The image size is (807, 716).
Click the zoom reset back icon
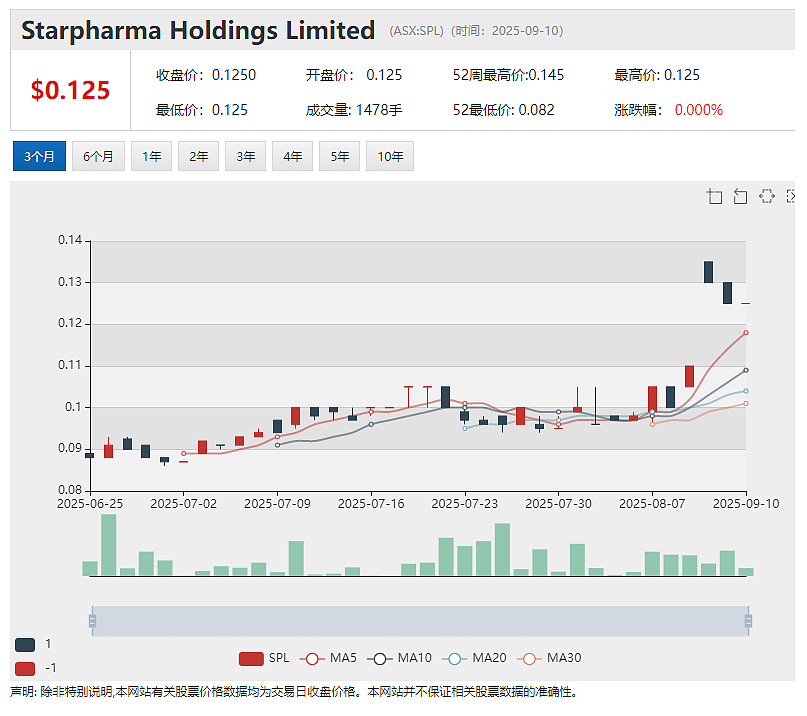(x=740, y=197)
